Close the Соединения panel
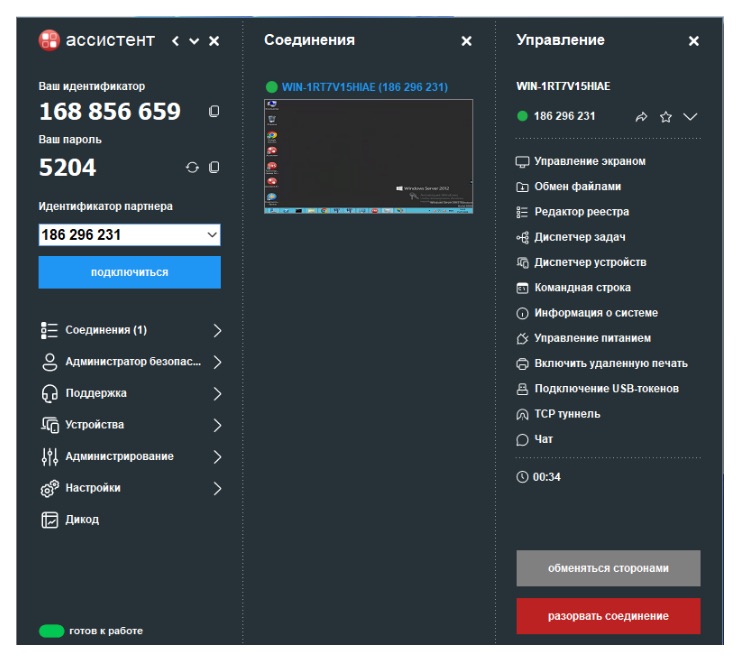This screenshot has height=660, width=743. [x=466, y=41]
